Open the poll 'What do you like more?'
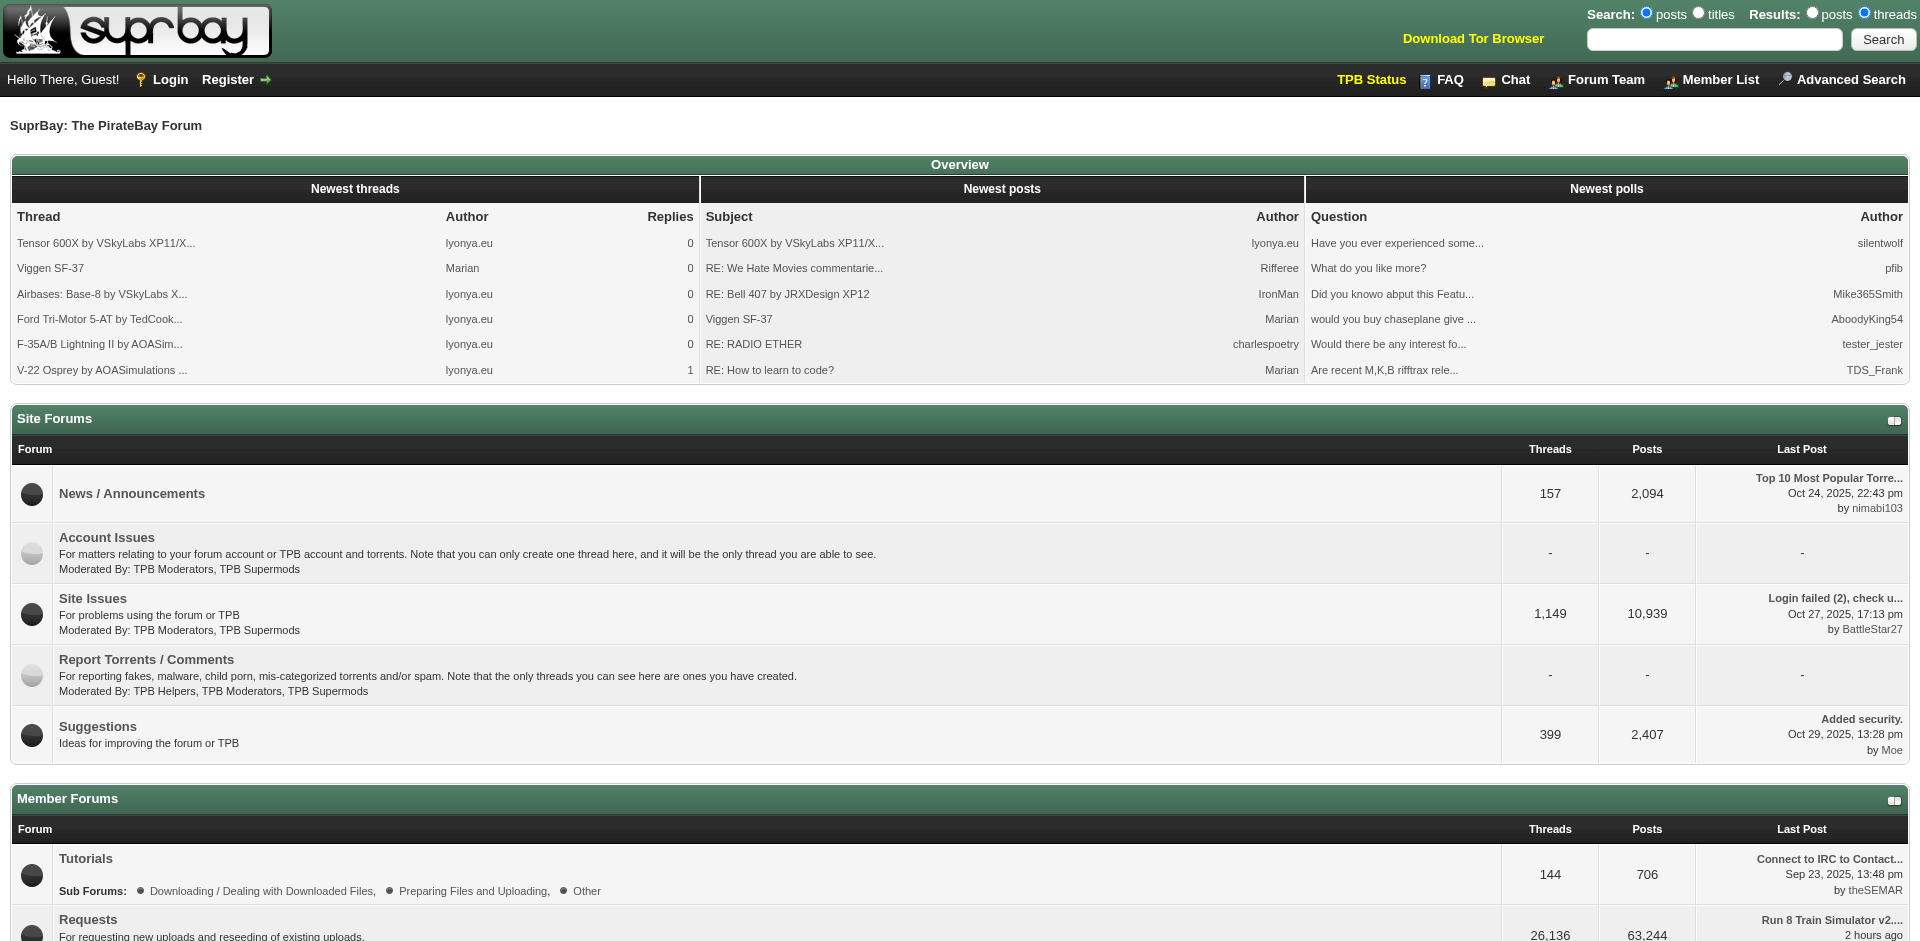1920x941 pixels. [x=1368, y=269]
